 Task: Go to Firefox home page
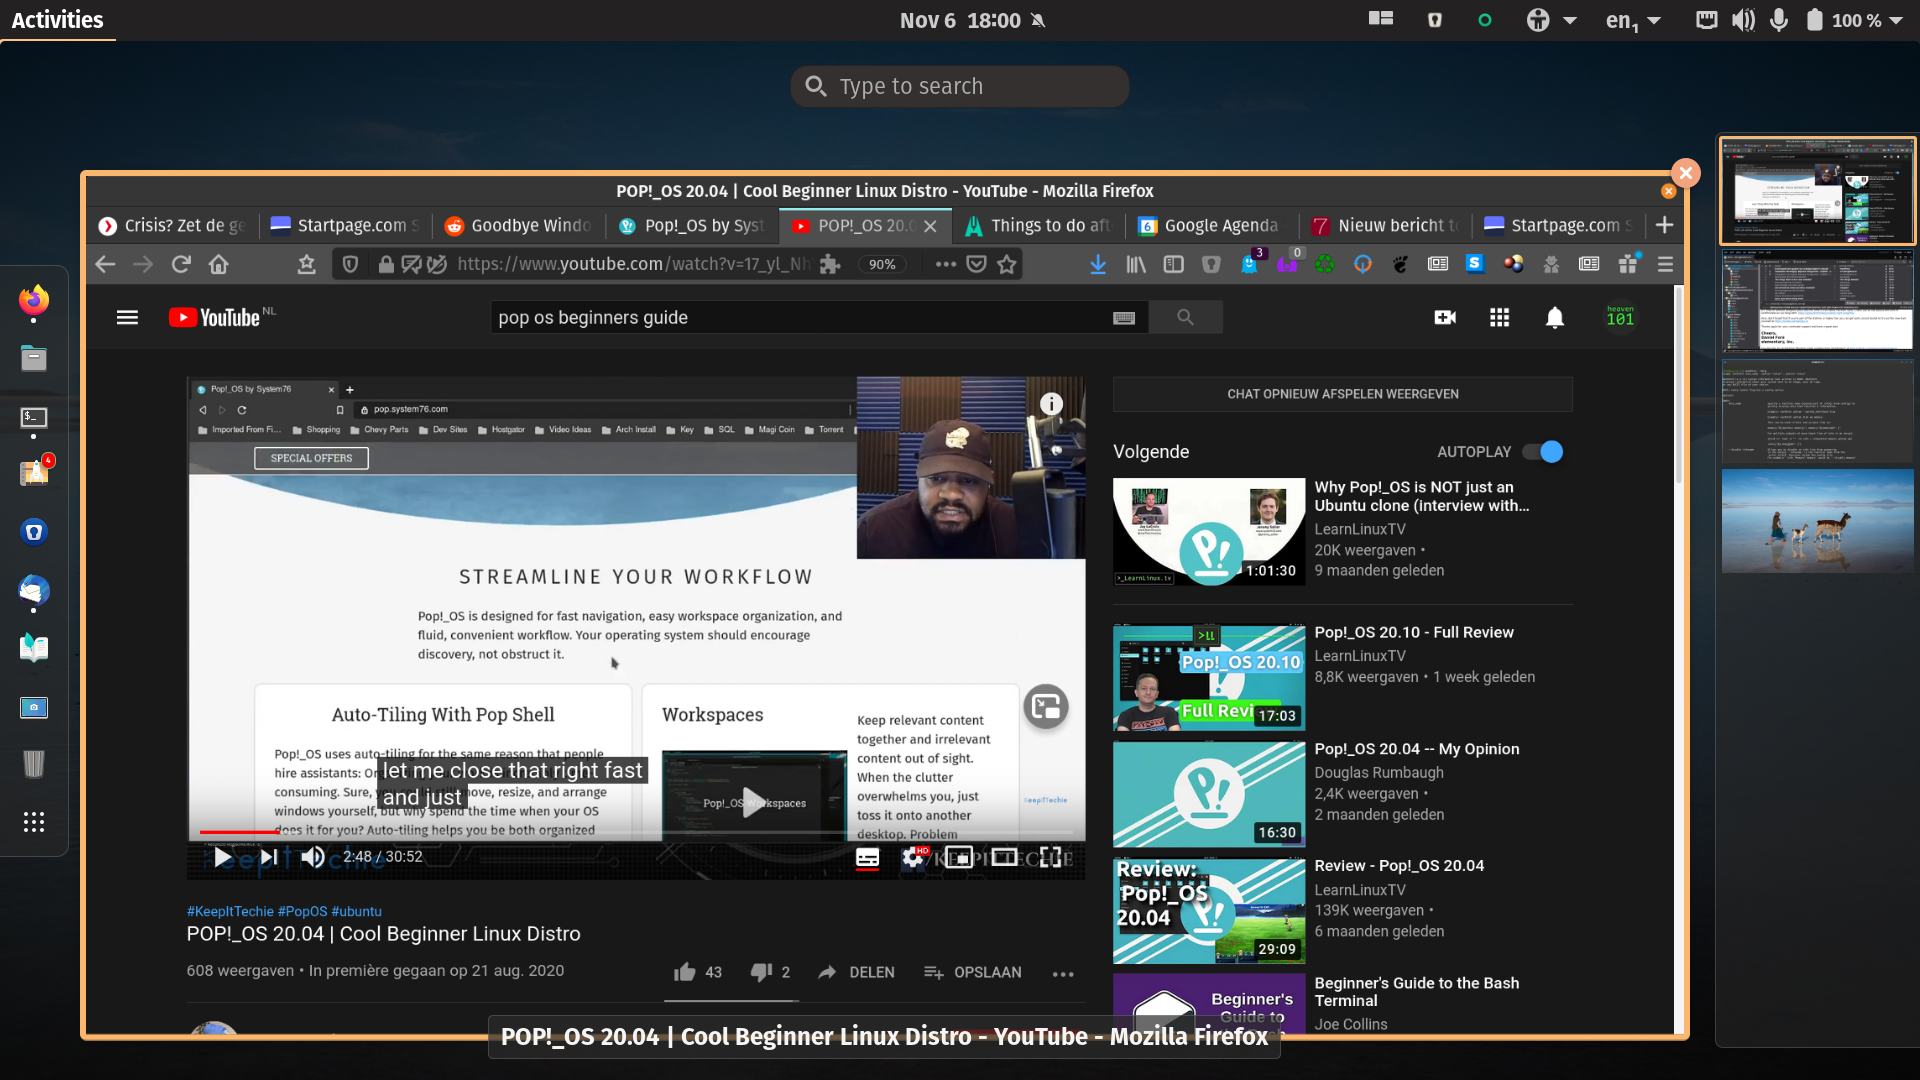[x=219, y=264]
